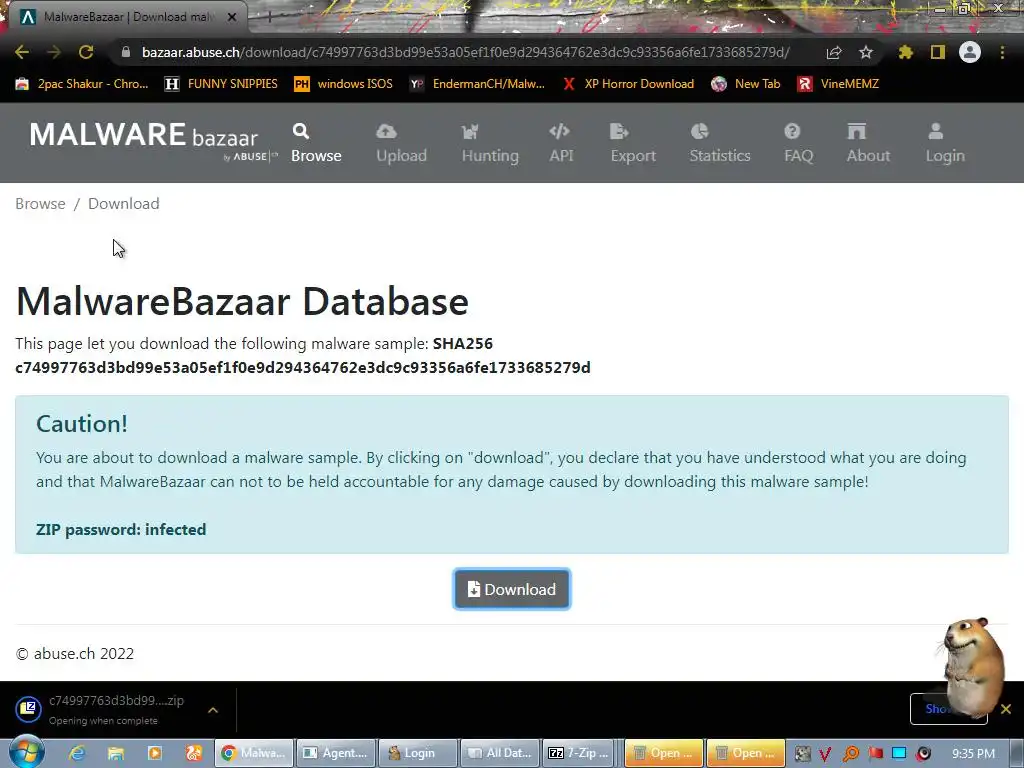Close the downloads bar
Image resolution: width=1024 pixels, height=768 pixels.
click(1006, 709)
